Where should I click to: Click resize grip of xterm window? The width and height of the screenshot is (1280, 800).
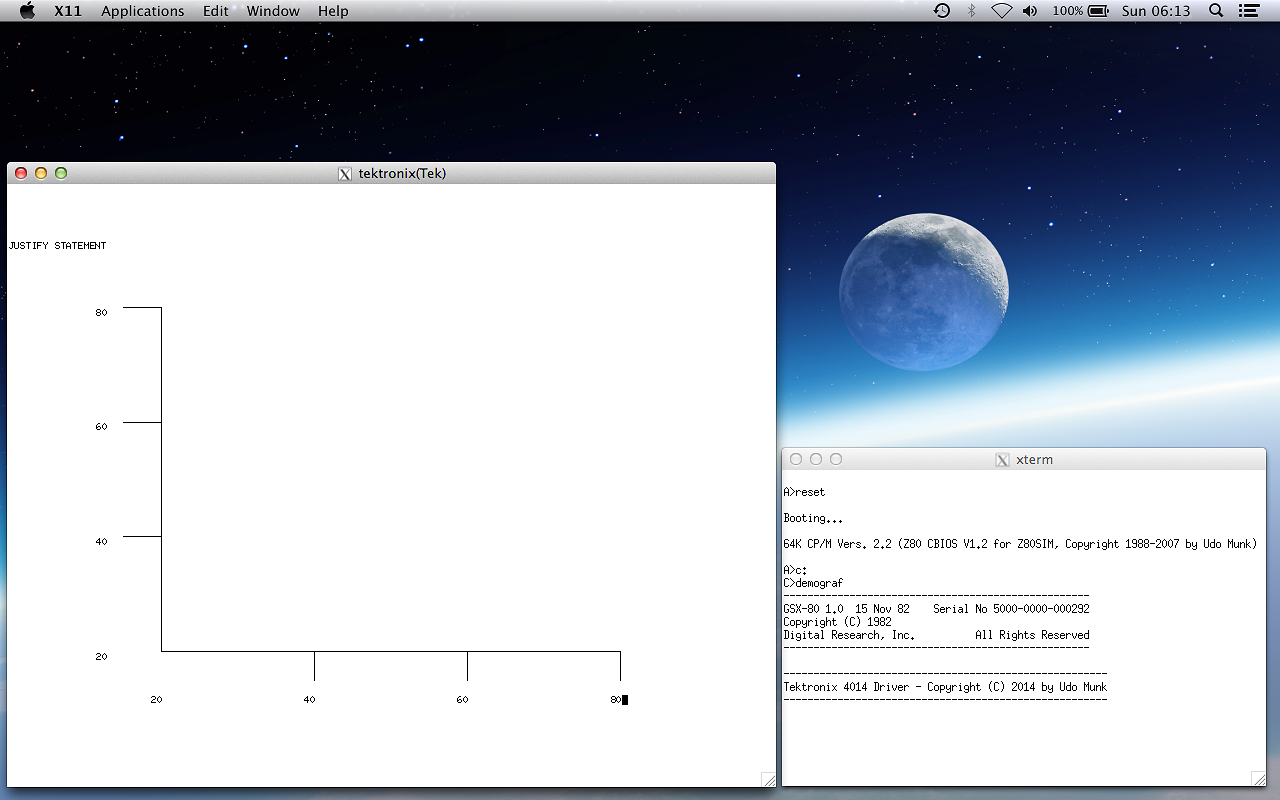click(1258, 778)
